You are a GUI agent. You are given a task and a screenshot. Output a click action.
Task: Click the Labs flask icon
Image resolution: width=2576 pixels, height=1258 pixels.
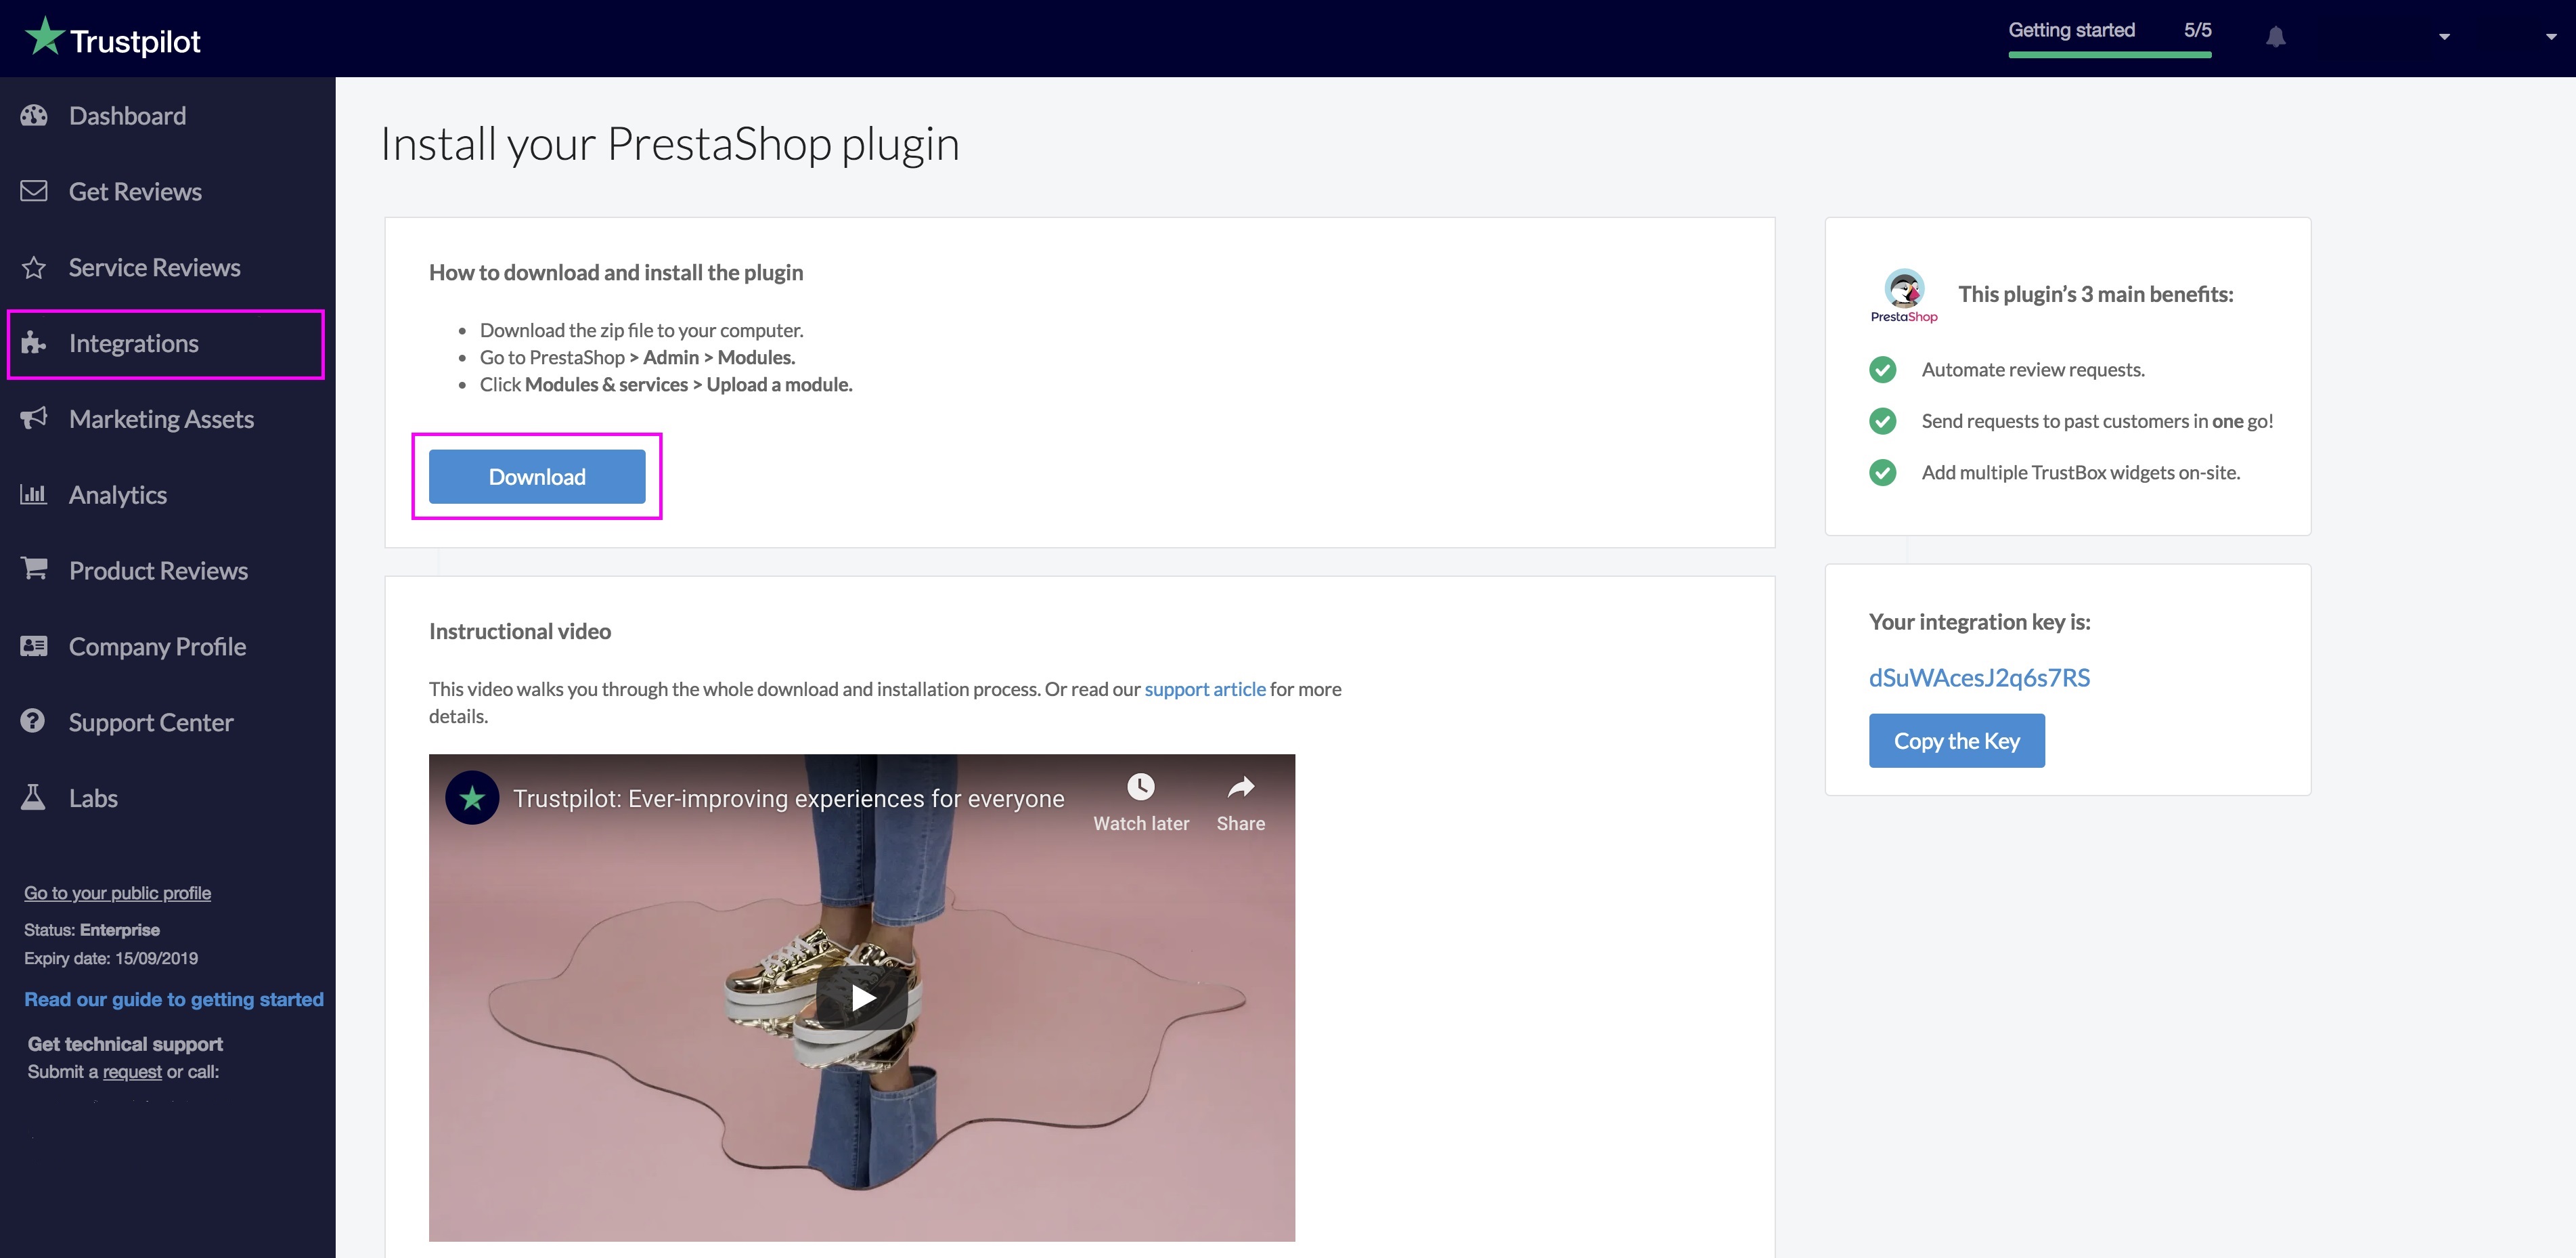click(33, 797)
